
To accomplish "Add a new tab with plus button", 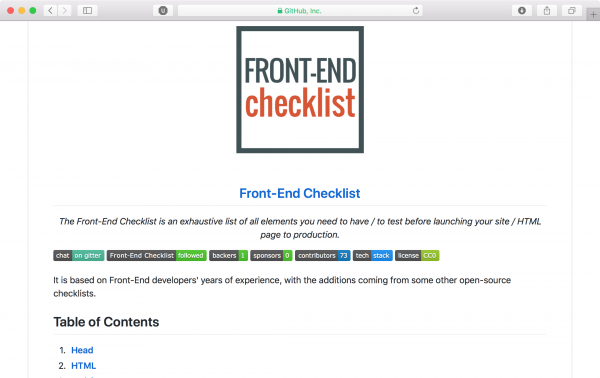I will [x=593, y=15].
